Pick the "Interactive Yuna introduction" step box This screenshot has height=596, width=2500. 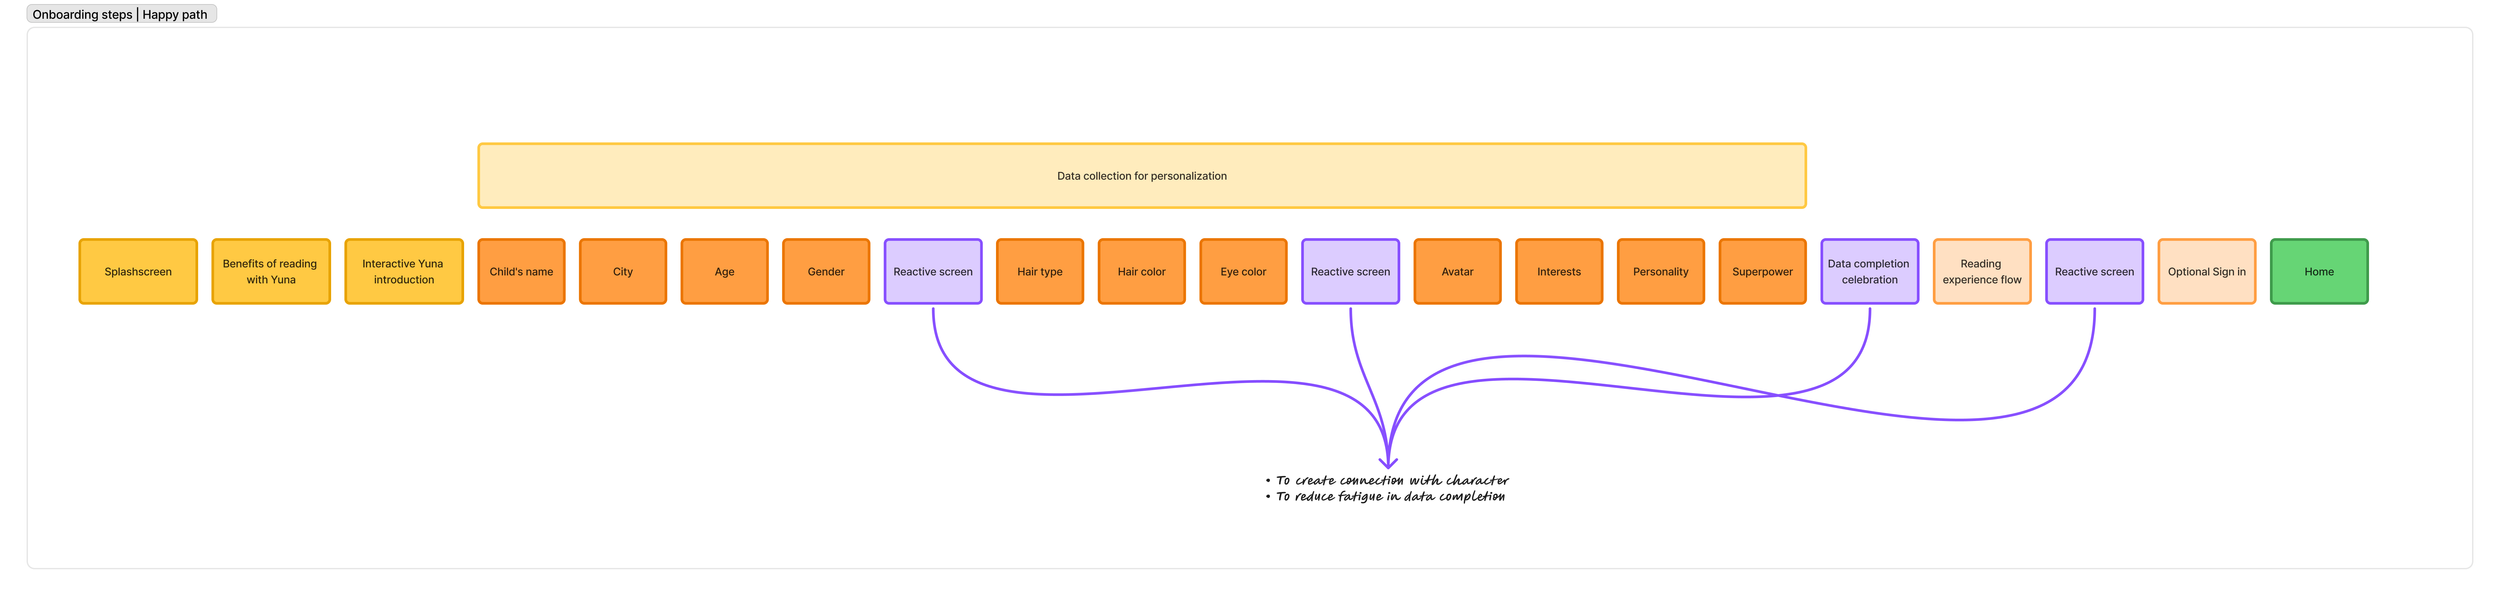click(x=404, y=271)
